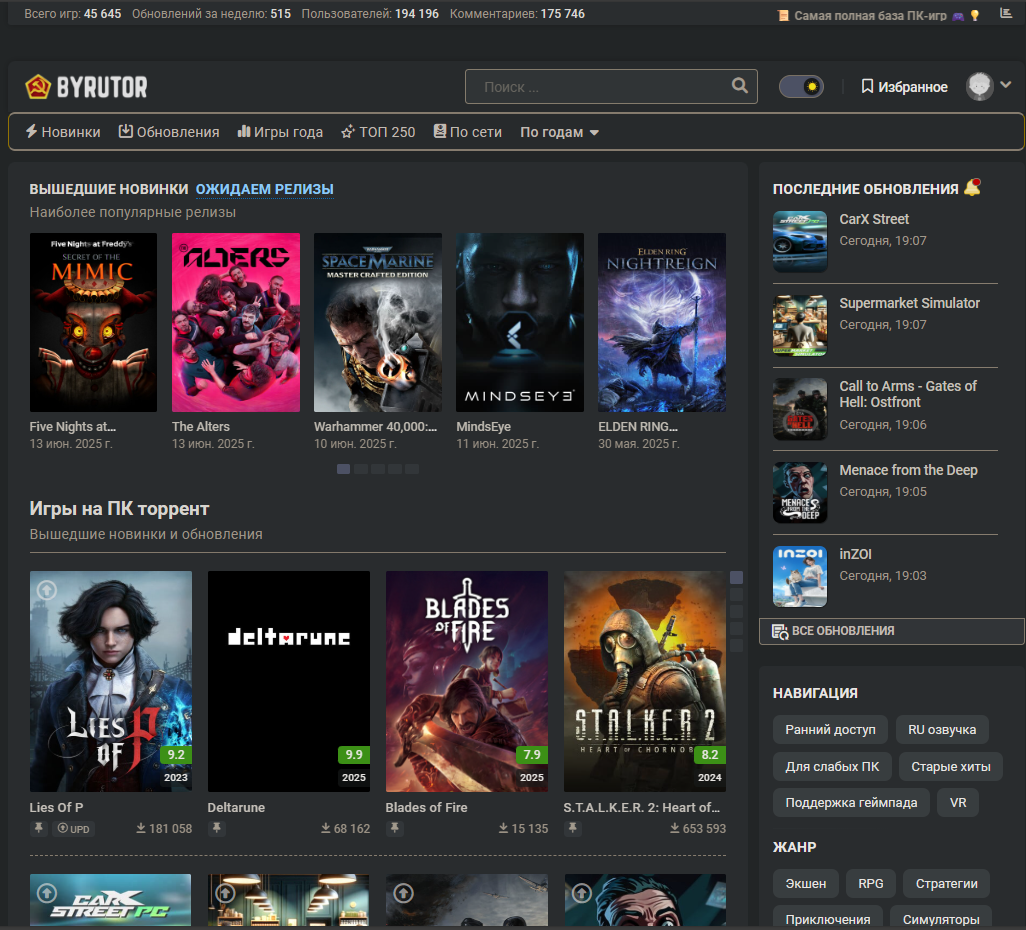Open MindsEye cover
Viewport: 1026px width, 930px height.
(520, 322)
